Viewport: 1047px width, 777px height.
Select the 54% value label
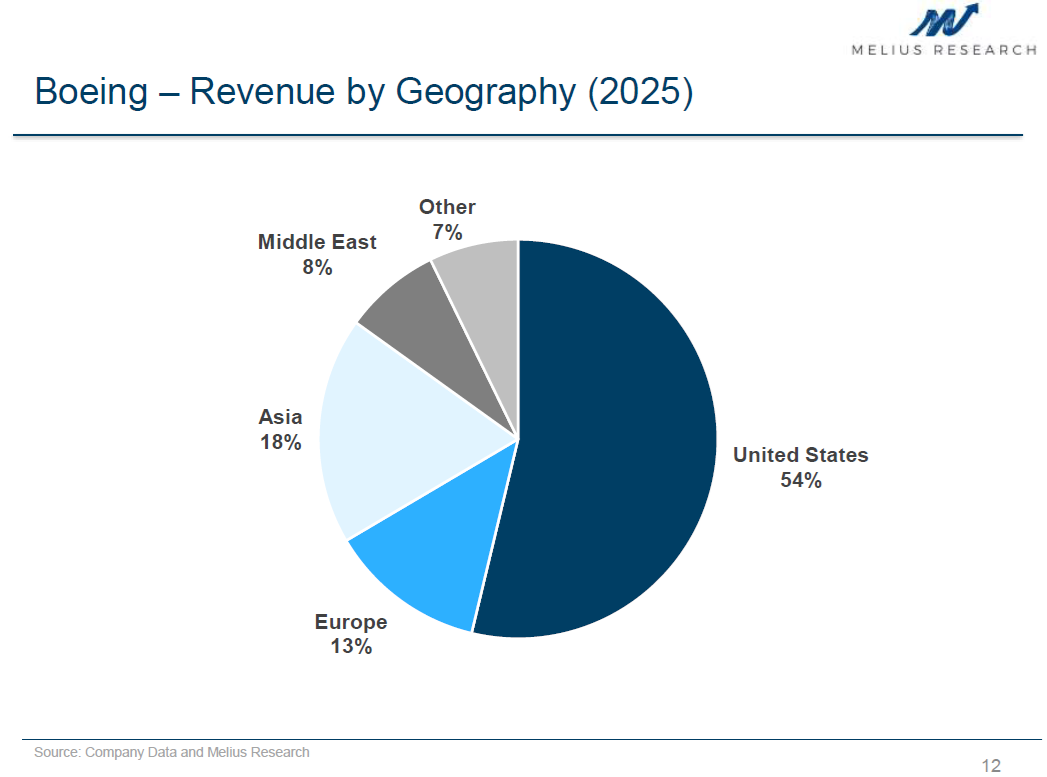tap(800, 481)
